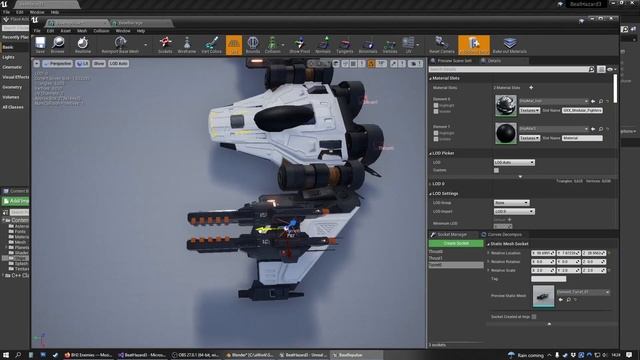Click the Browse toolbar icon
The image size is (640, 360).
[x=58, y=44]
